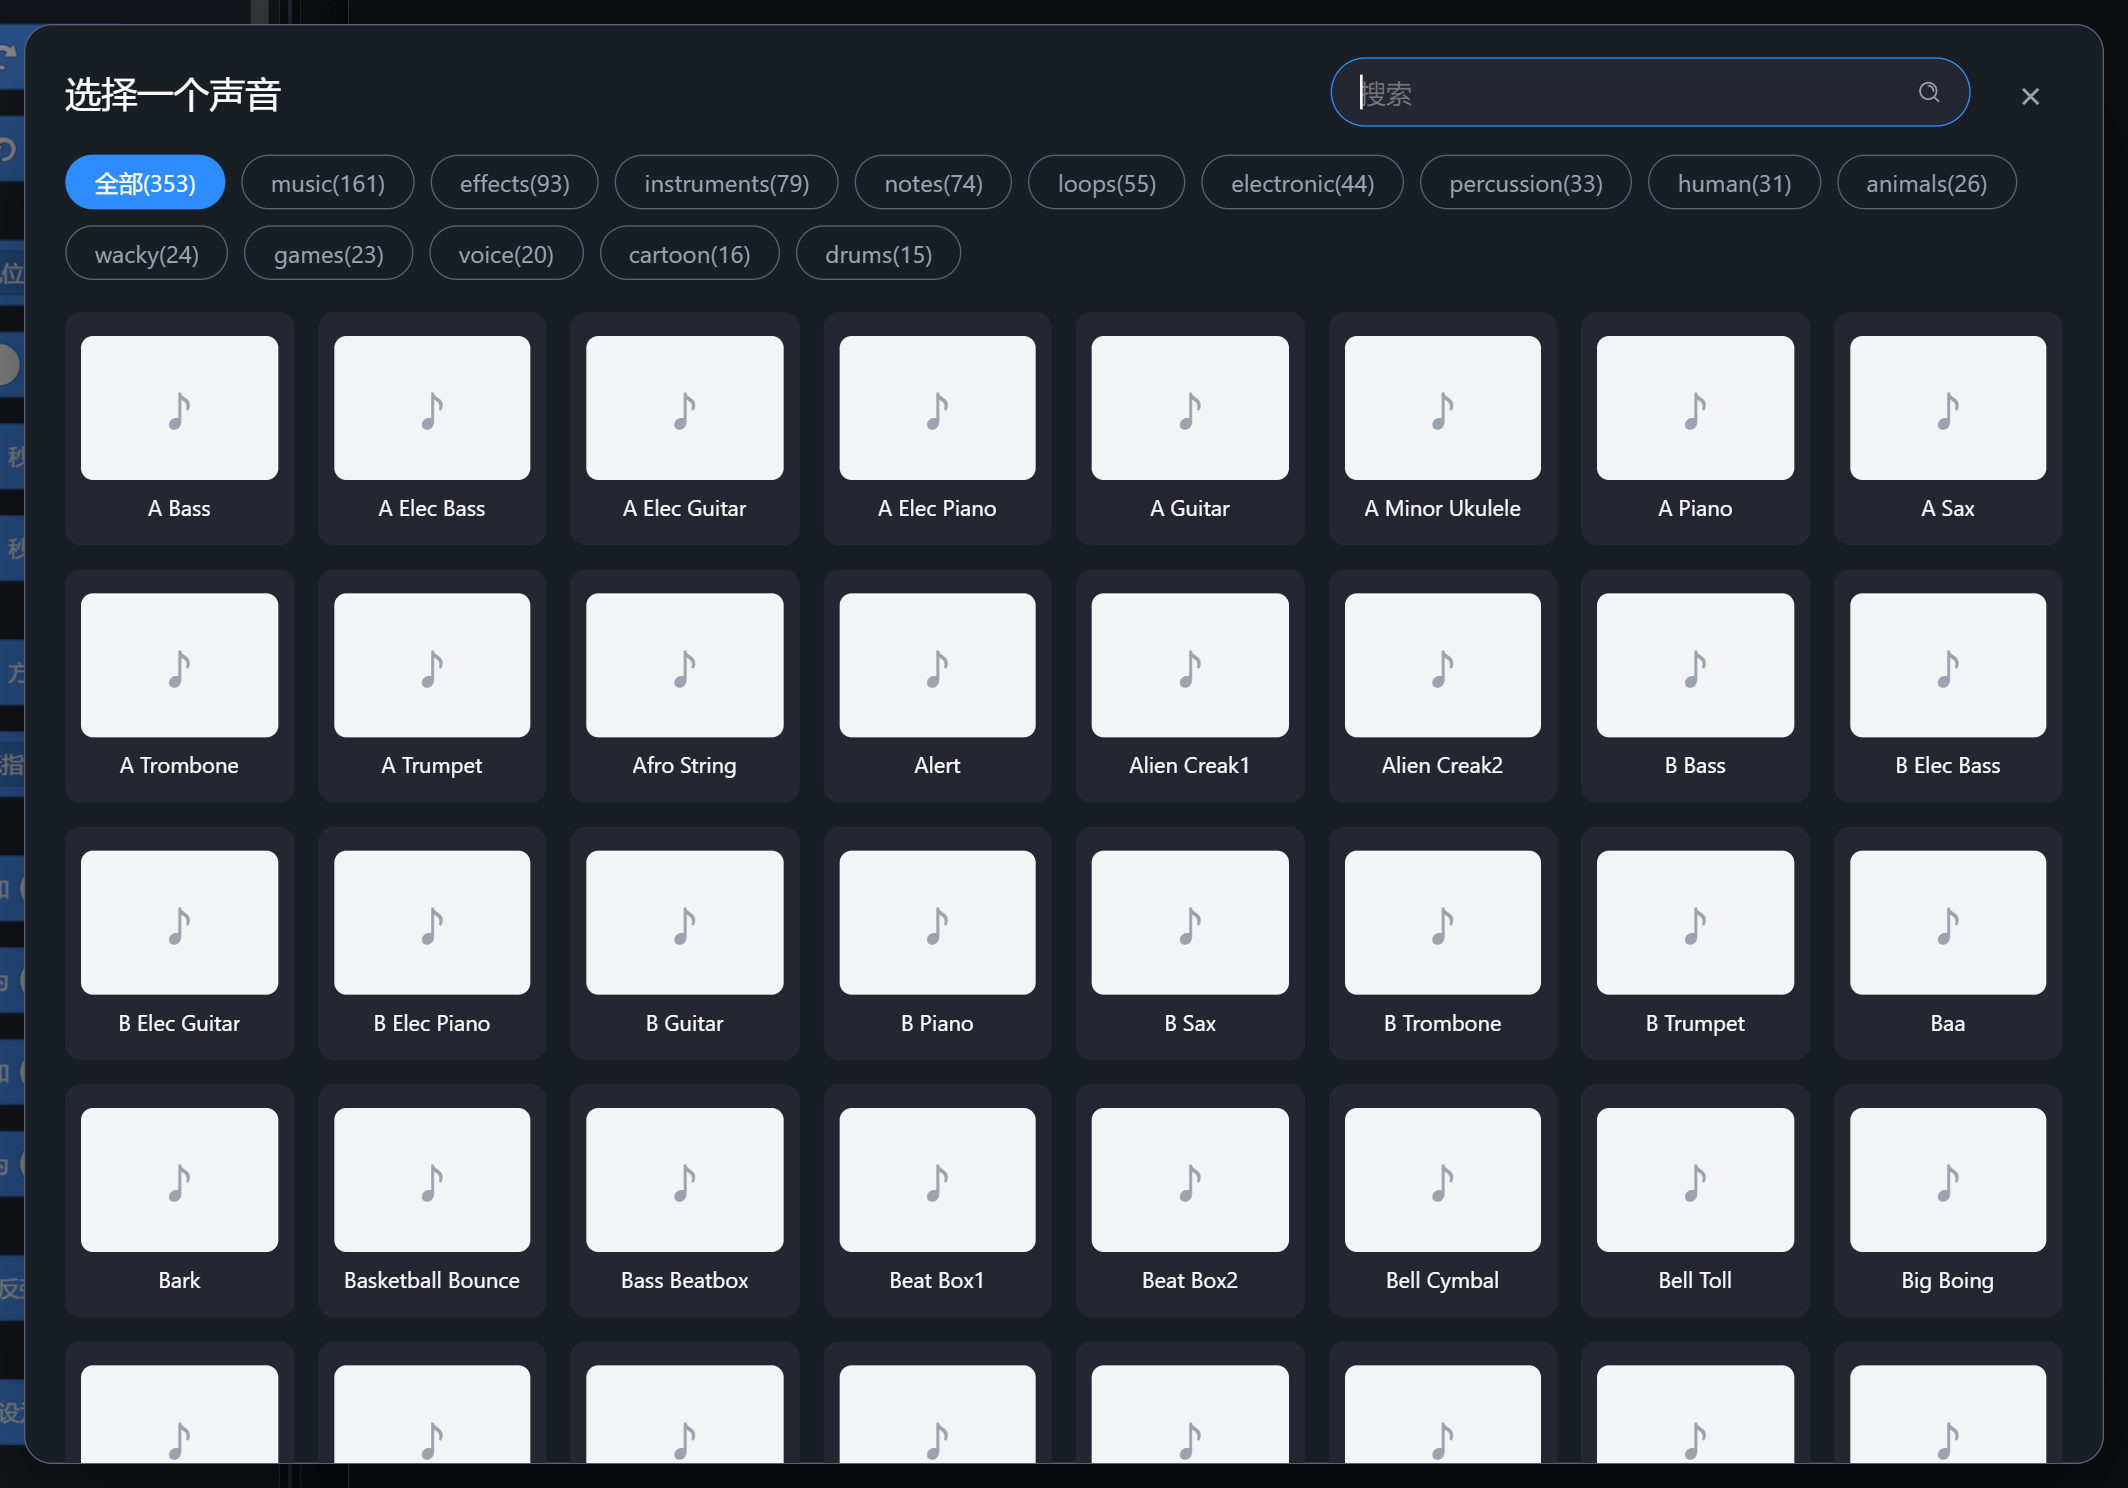Screen dimensions: 2128x1488
Task: Show wacky(24) sounds
Action: (147, 254)
